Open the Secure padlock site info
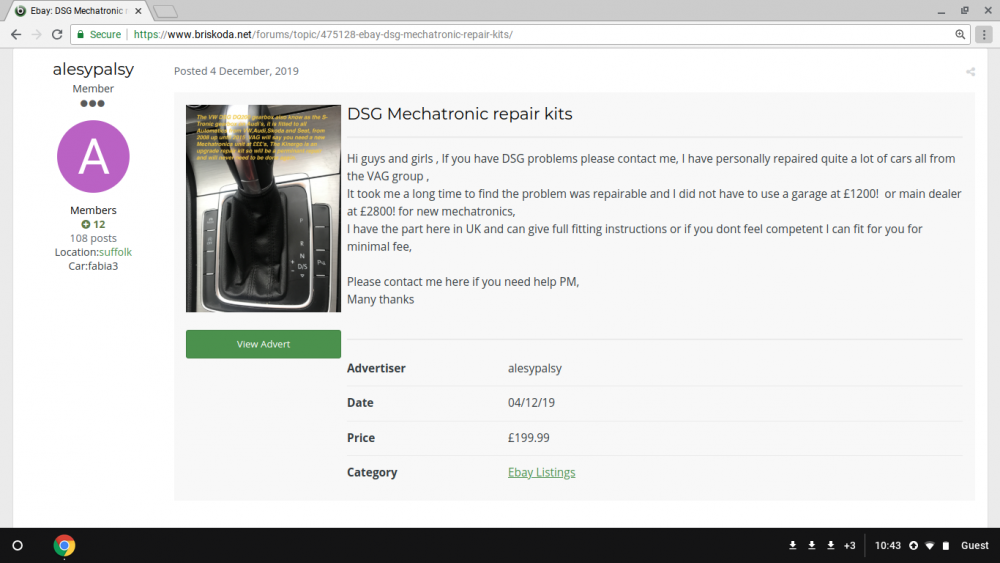Image resolution: width=1000 pixels, height=563 pixels. pos(99,34)
